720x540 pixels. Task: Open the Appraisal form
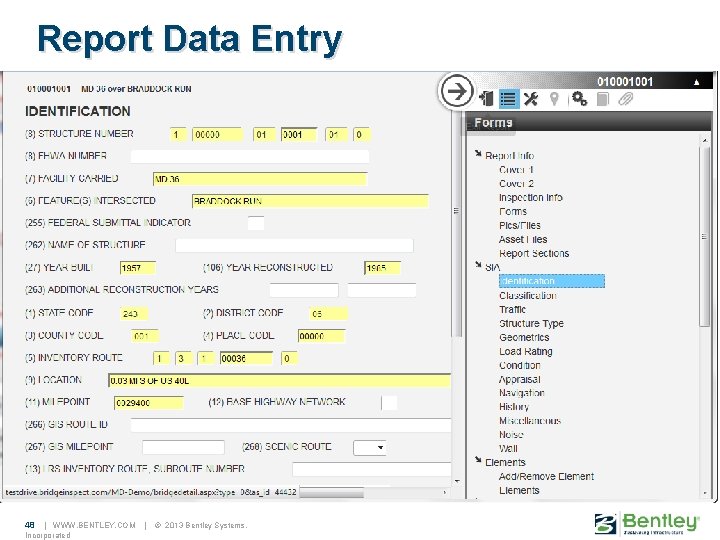click(x=519, y=379)
